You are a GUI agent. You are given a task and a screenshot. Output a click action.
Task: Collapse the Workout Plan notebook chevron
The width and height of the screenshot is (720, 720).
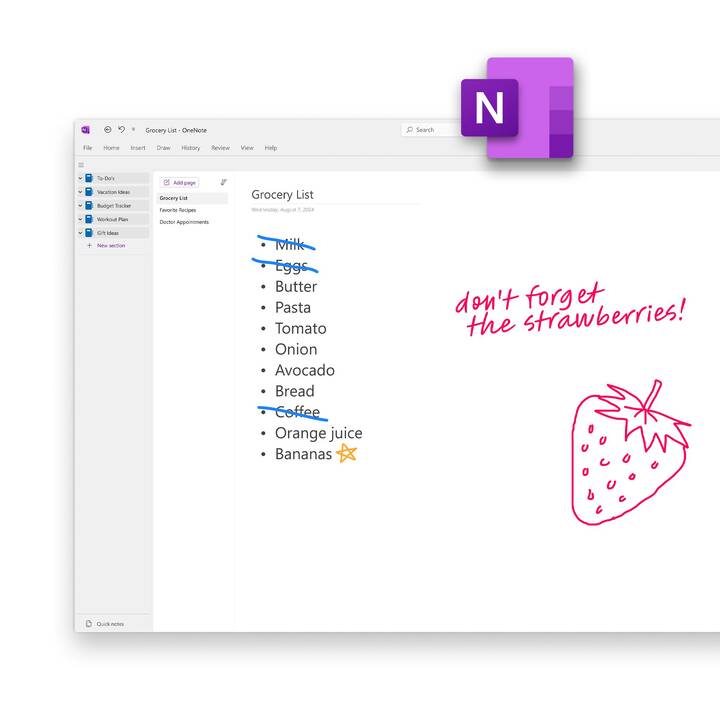[x=80, y=219]
